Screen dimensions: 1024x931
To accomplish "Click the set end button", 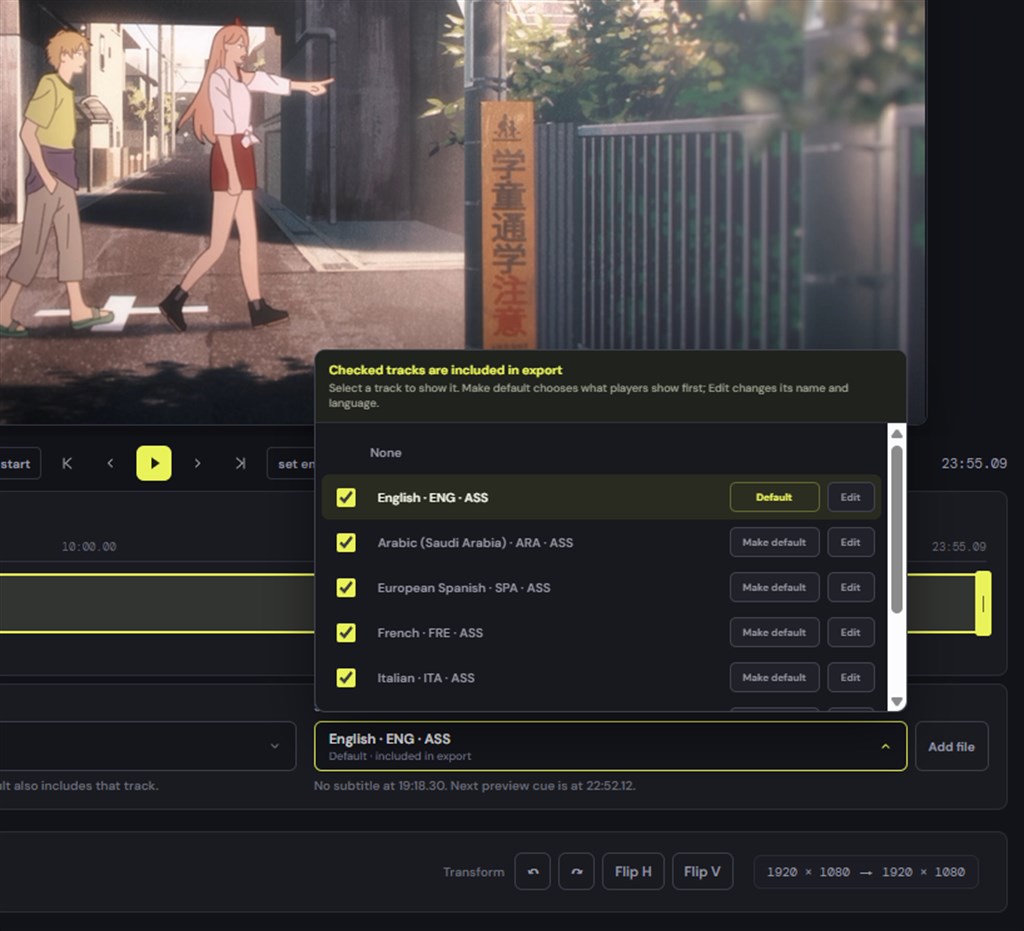I will point(292,464).
